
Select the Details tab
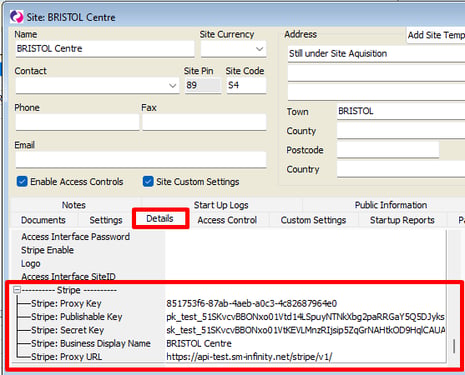(160, 219)
